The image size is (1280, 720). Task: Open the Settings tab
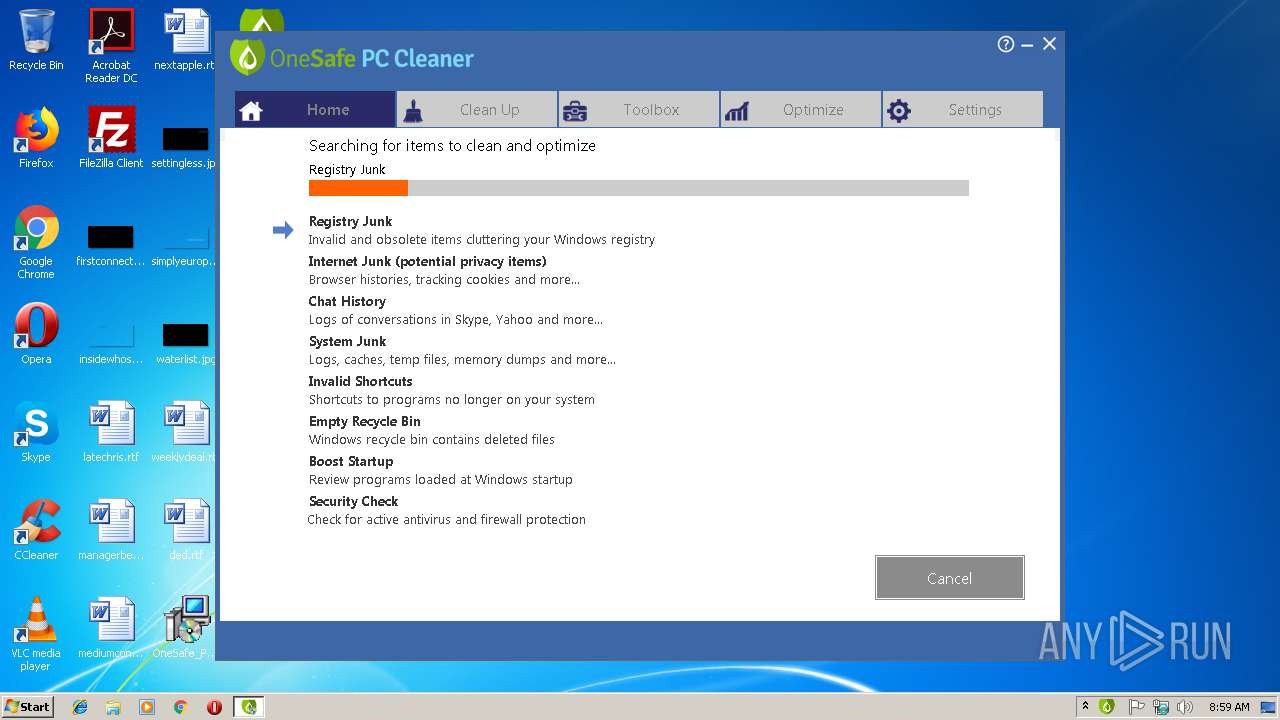tap(963, 110)
